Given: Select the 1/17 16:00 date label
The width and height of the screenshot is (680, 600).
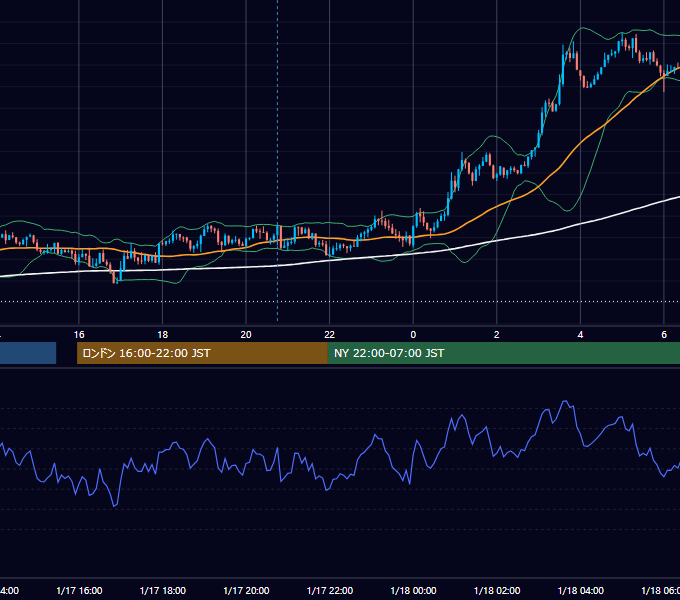Looking at the screenshot, I should [x=79, y=590].
